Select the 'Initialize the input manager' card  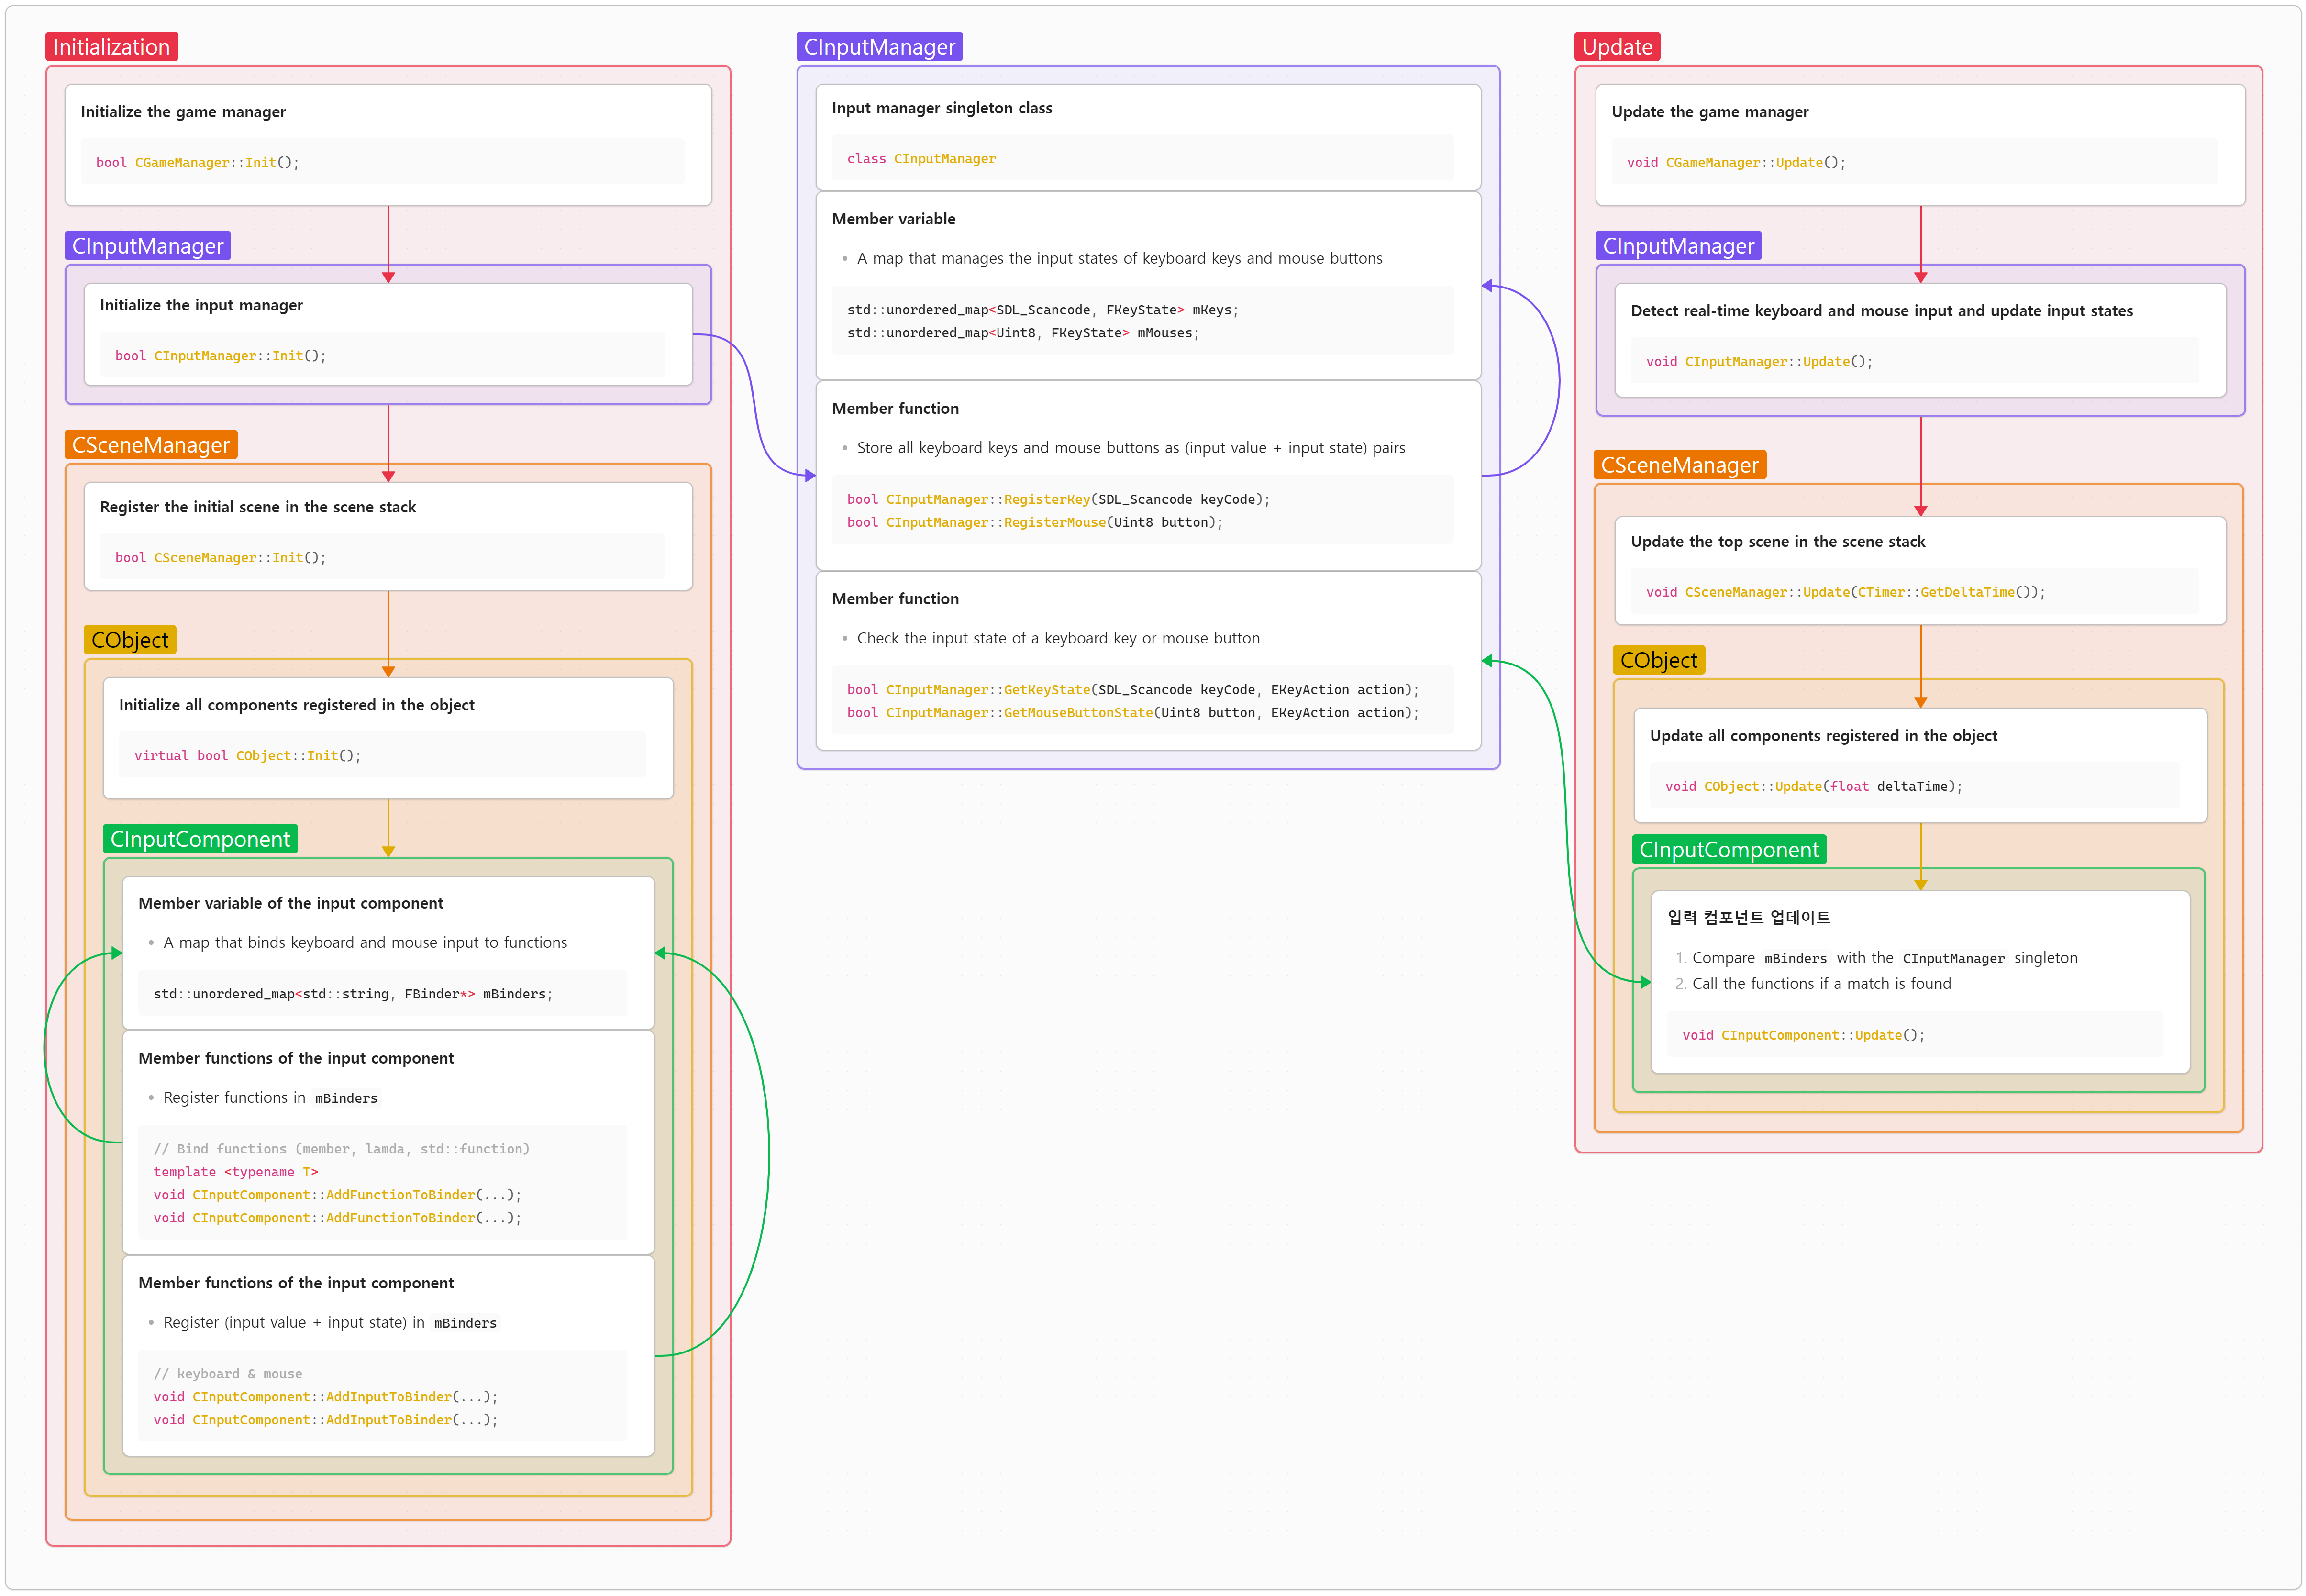[388, 333]
